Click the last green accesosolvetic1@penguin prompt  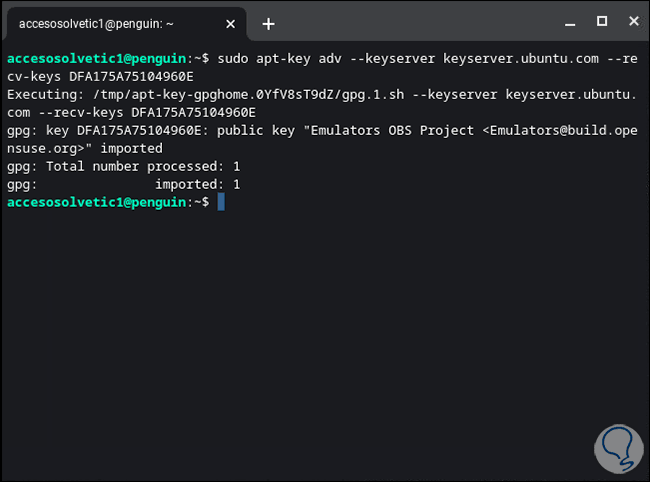[x=96, y=202]
